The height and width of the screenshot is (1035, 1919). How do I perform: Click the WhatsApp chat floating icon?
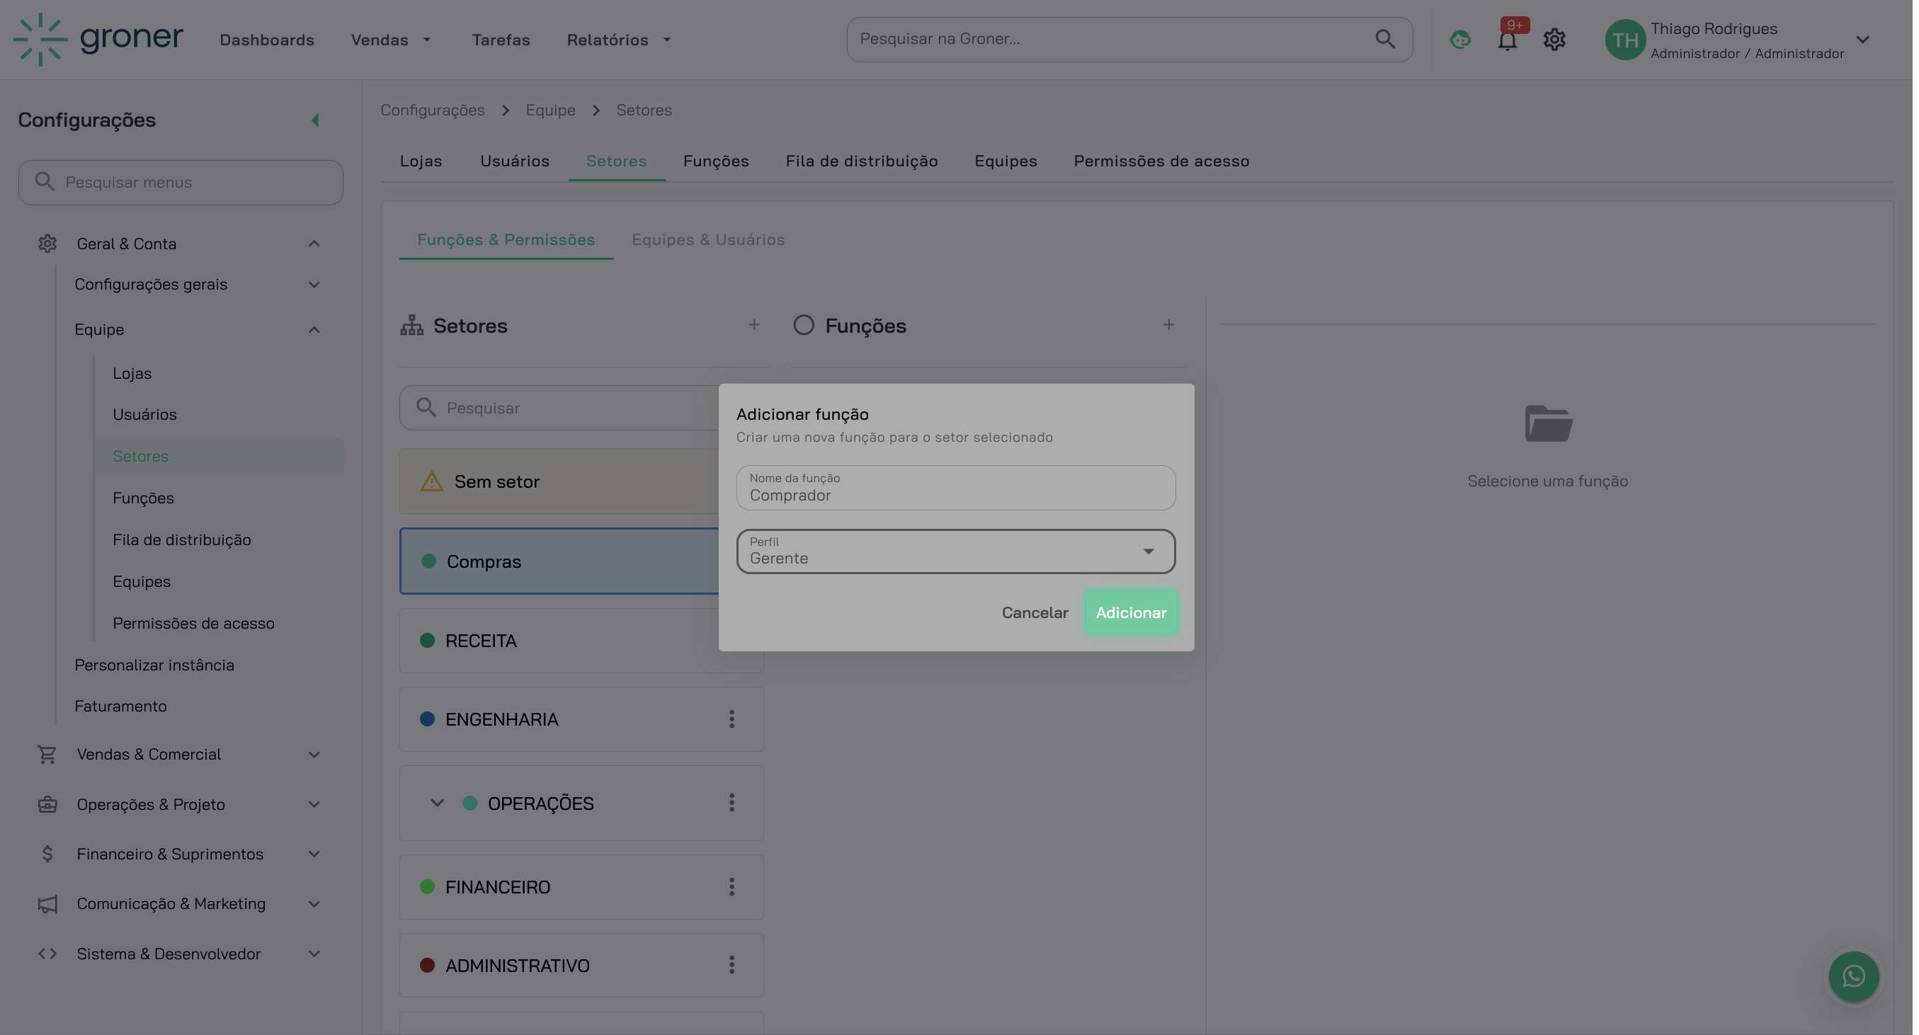click(1853, 976)
